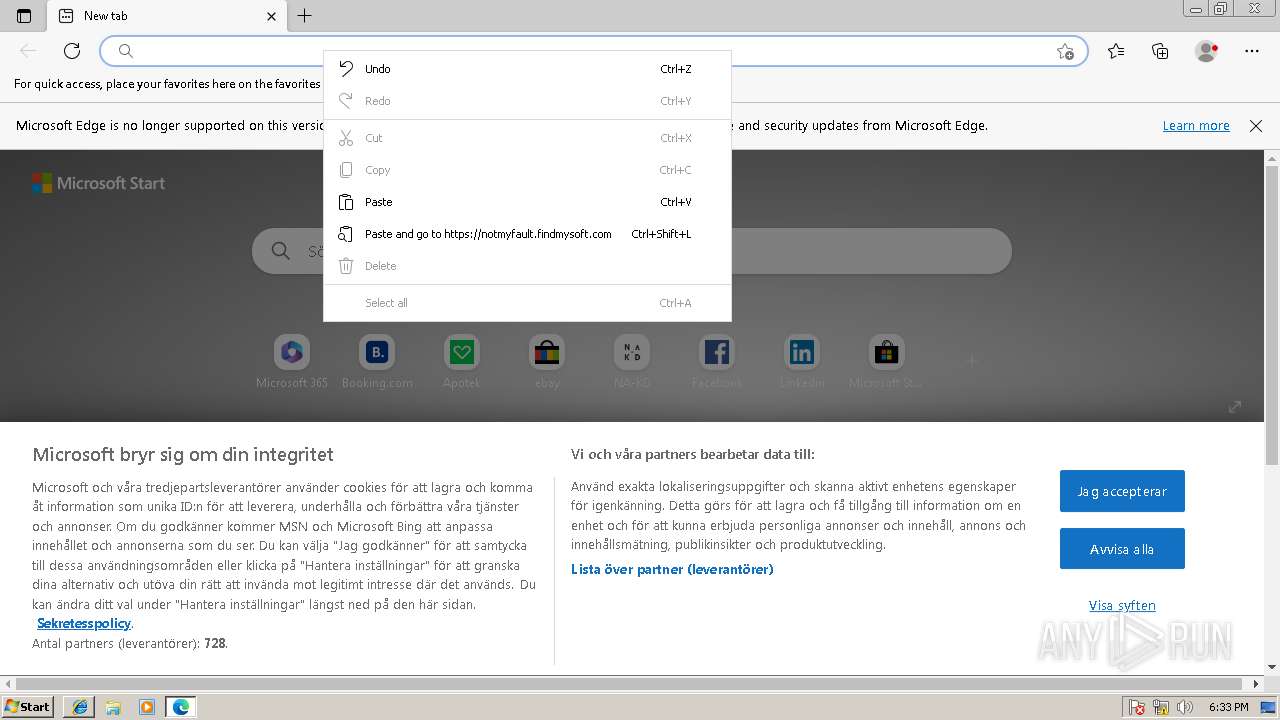Open a new tab with plus button
This screenshot has height=720, width=1280.
tap(305, 16)
